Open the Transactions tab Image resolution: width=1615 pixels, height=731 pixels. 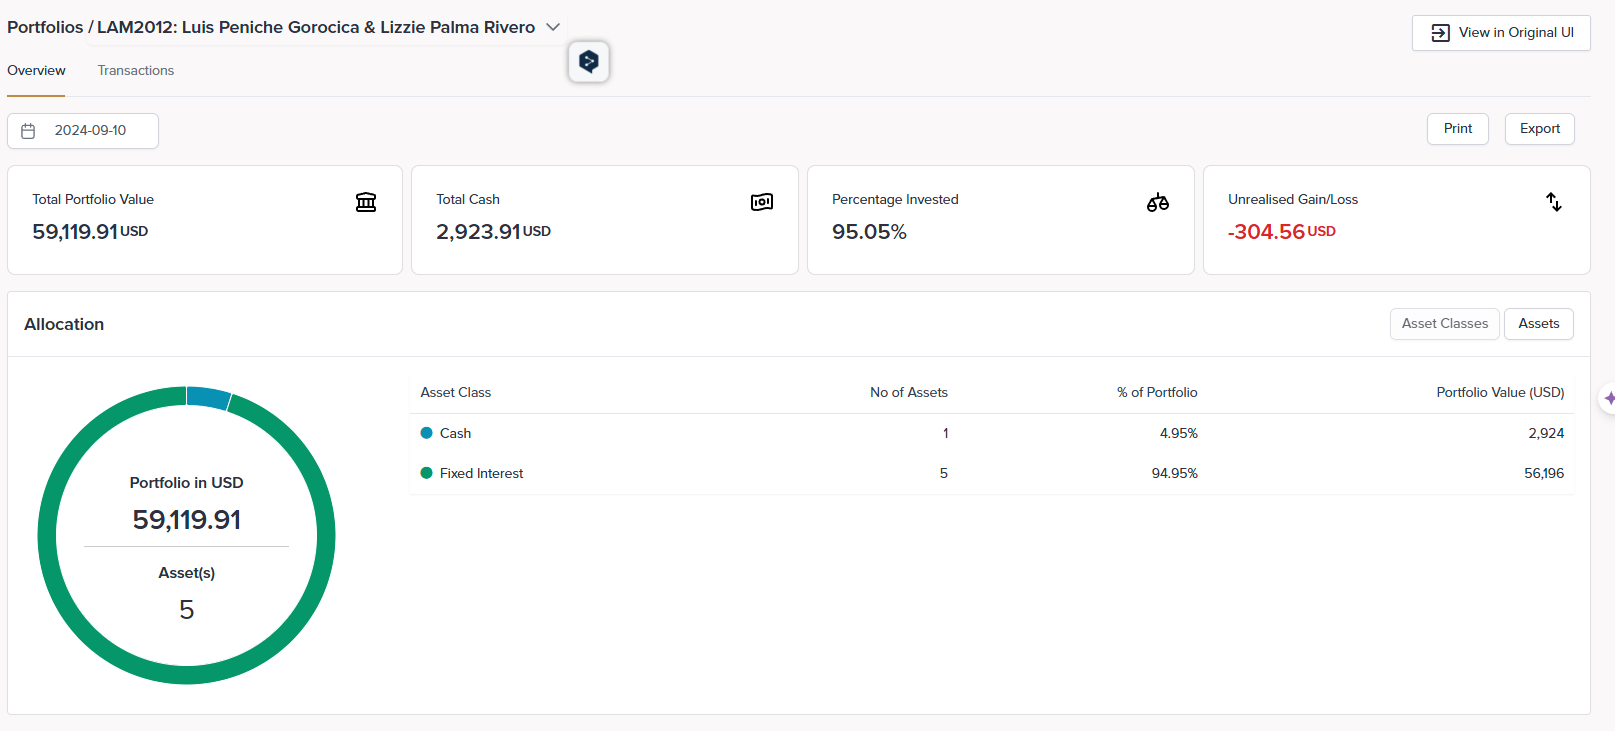coord(136,71)
